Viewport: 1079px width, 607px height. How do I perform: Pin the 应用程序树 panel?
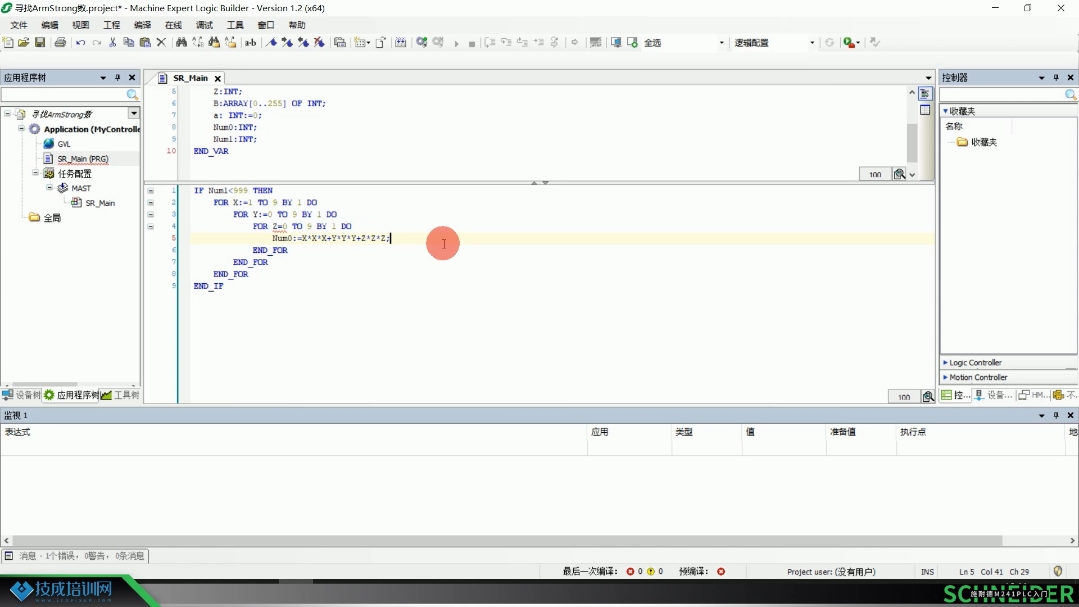(x=118, y=78)
